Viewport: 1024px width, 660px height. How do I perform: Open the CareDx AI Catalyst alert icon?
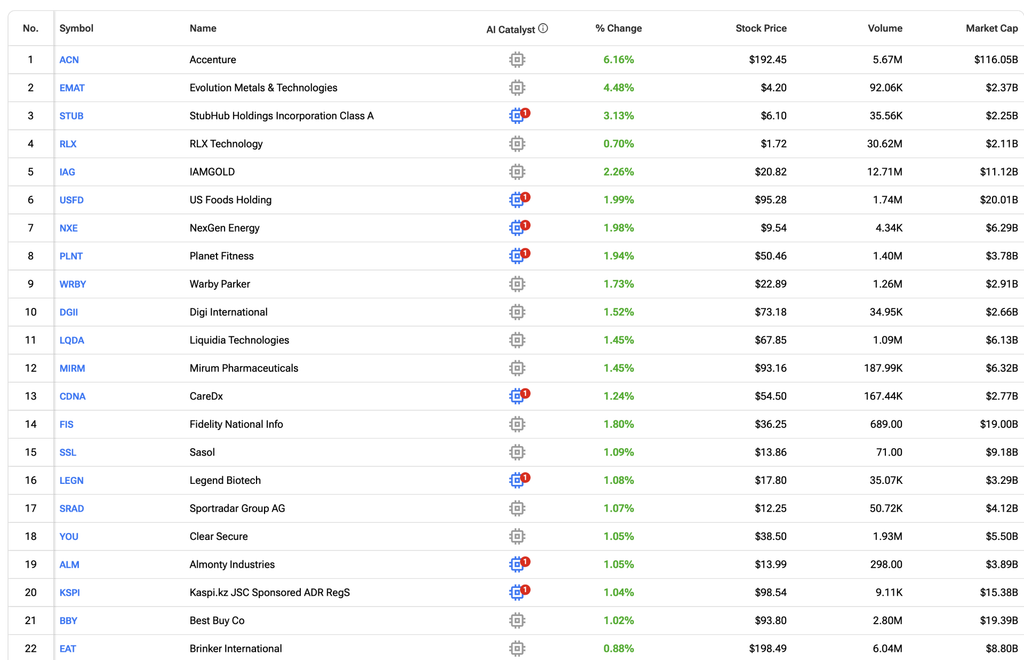point(519,396)
